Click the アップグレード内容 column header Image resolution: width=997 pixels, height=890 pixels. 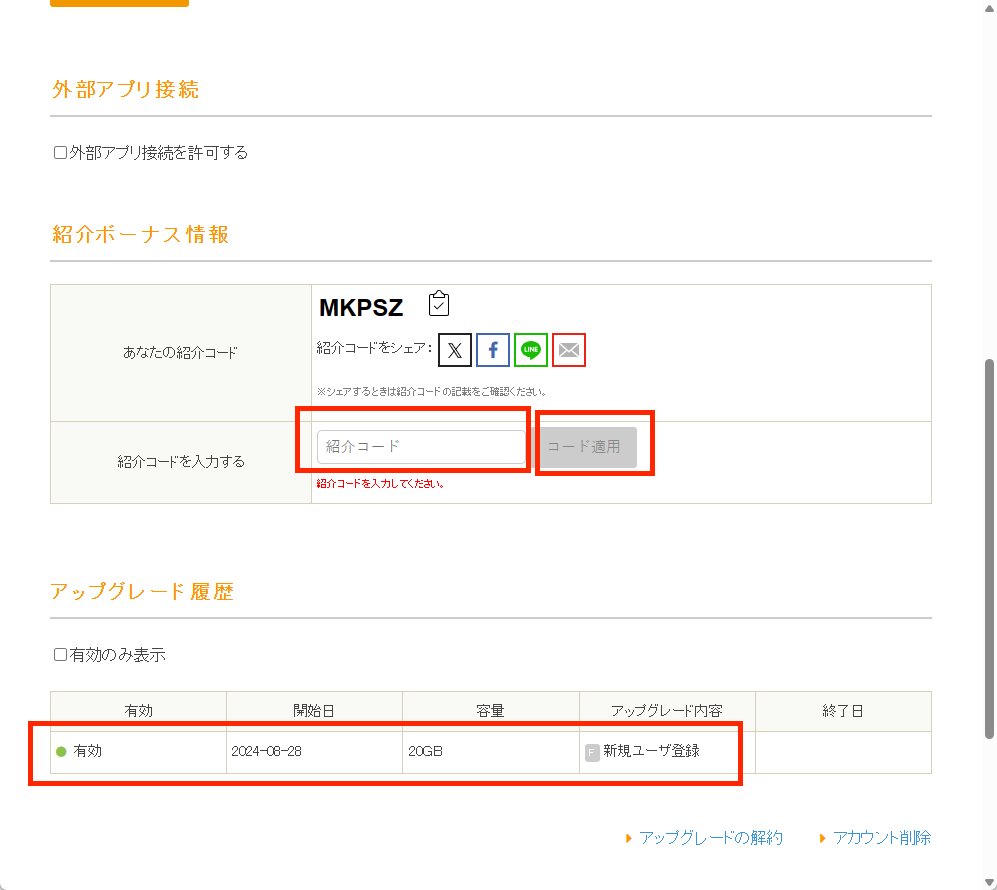click(x=668, y=711)
